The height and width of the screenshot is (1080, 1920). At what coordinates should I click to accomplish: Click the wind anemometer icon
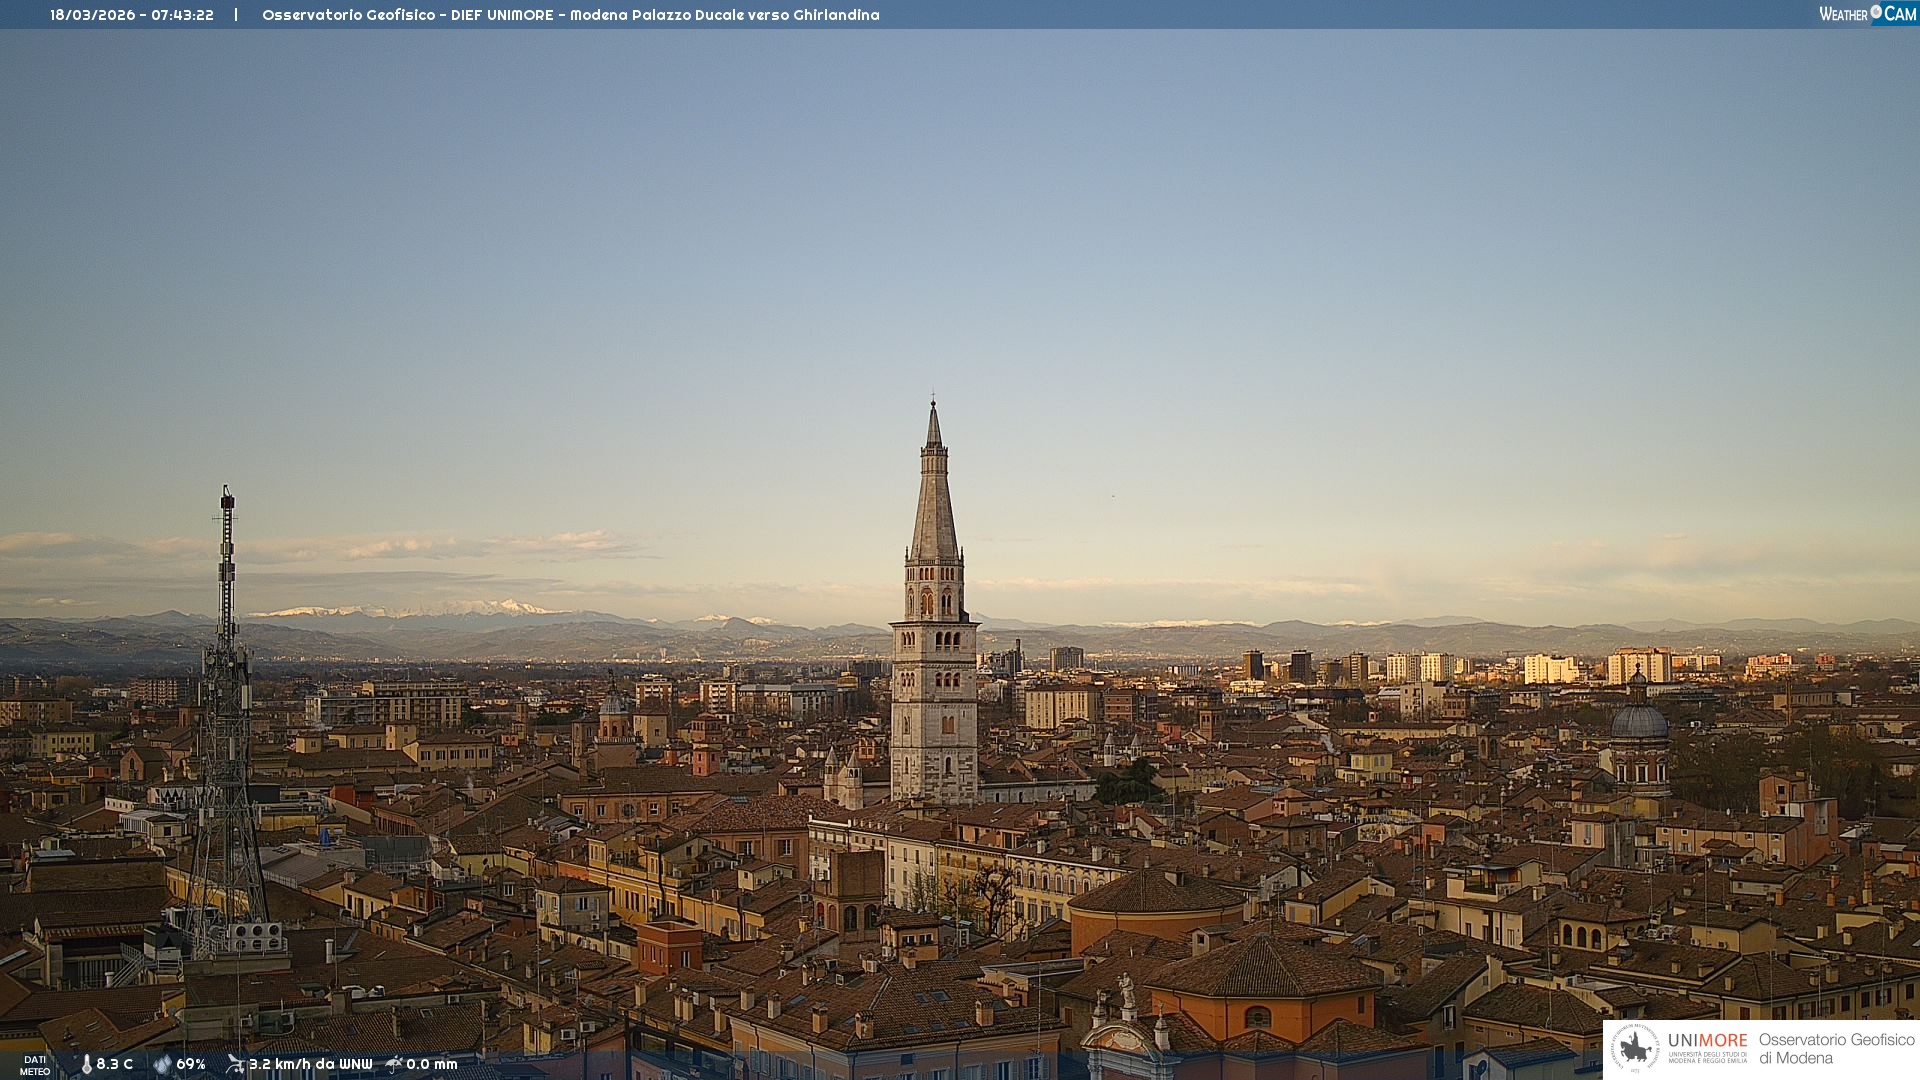click(235, 1064)
